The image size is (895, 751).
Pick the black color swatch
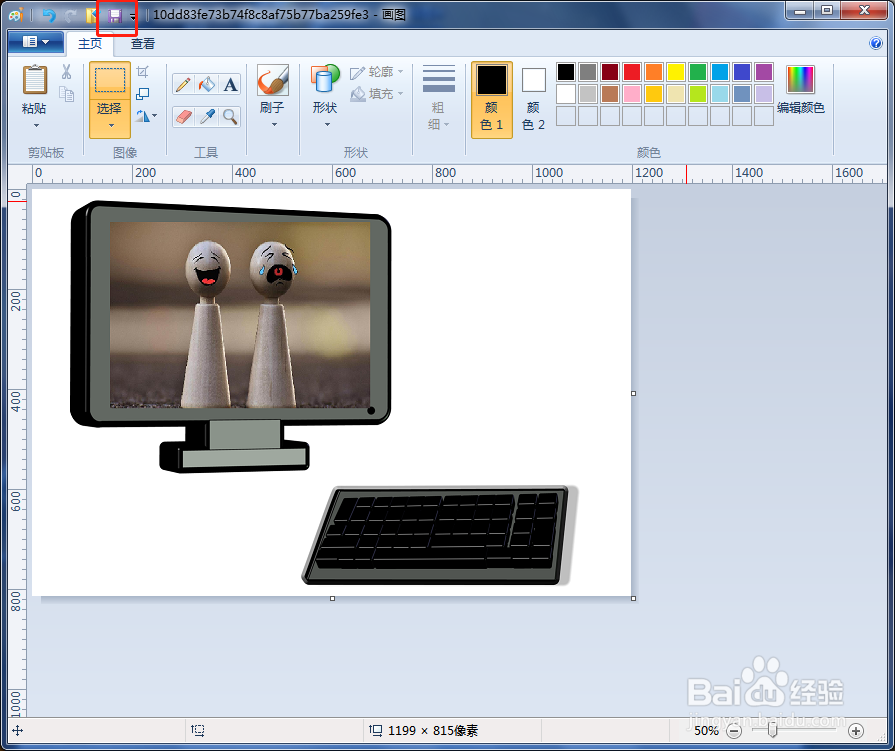[x=566, y=72]
